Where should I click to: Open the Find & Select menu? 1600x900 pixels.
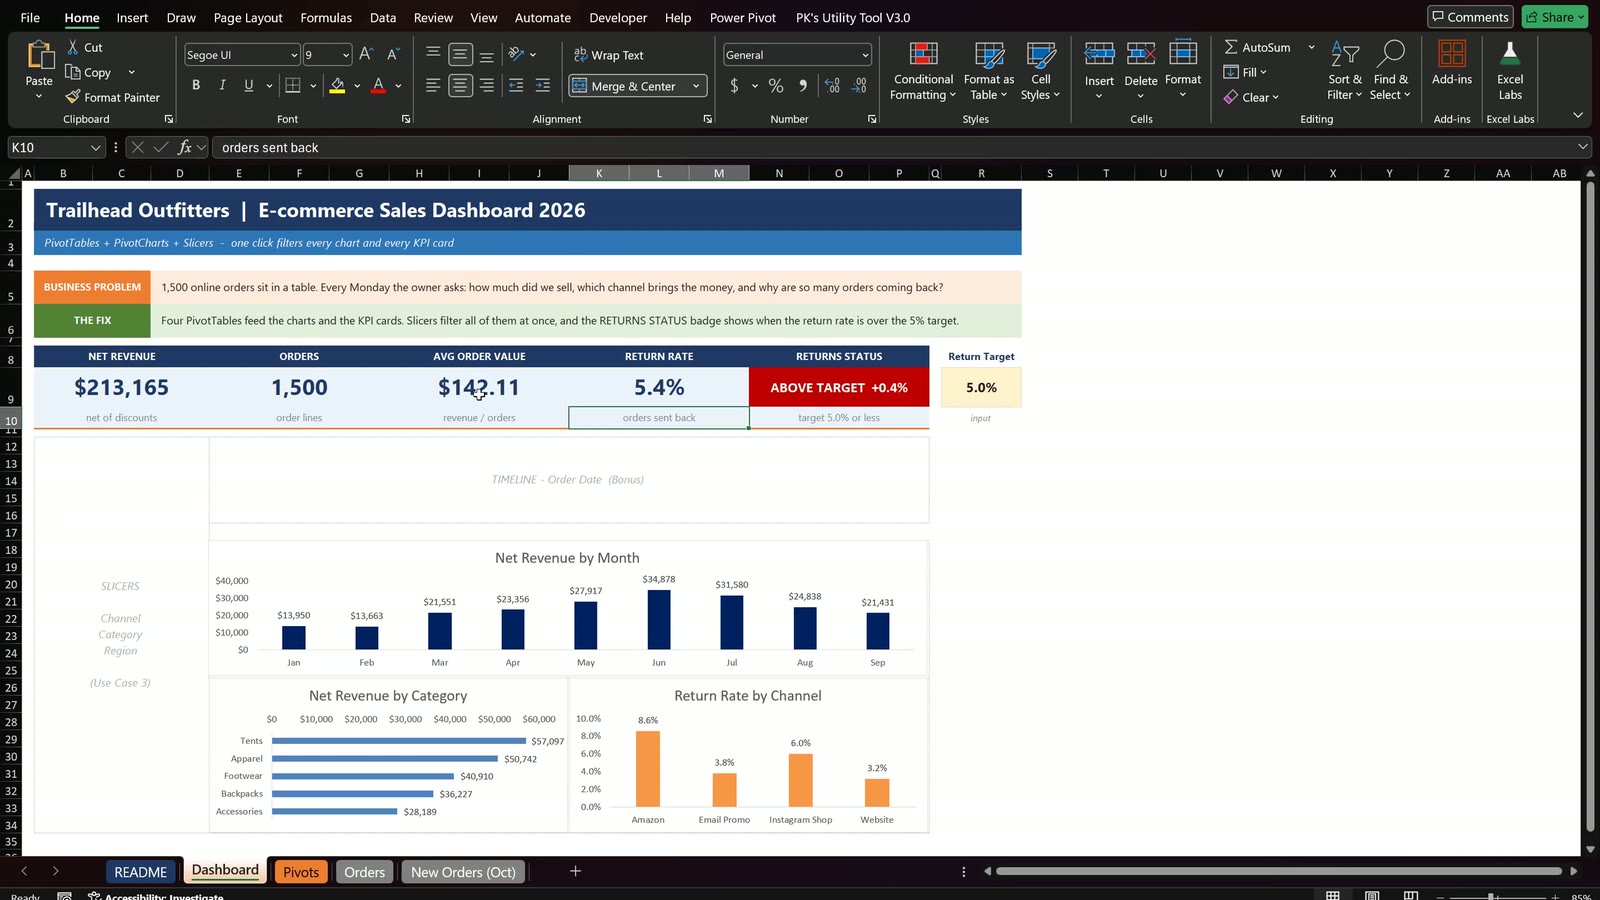tap(1391, 70)
